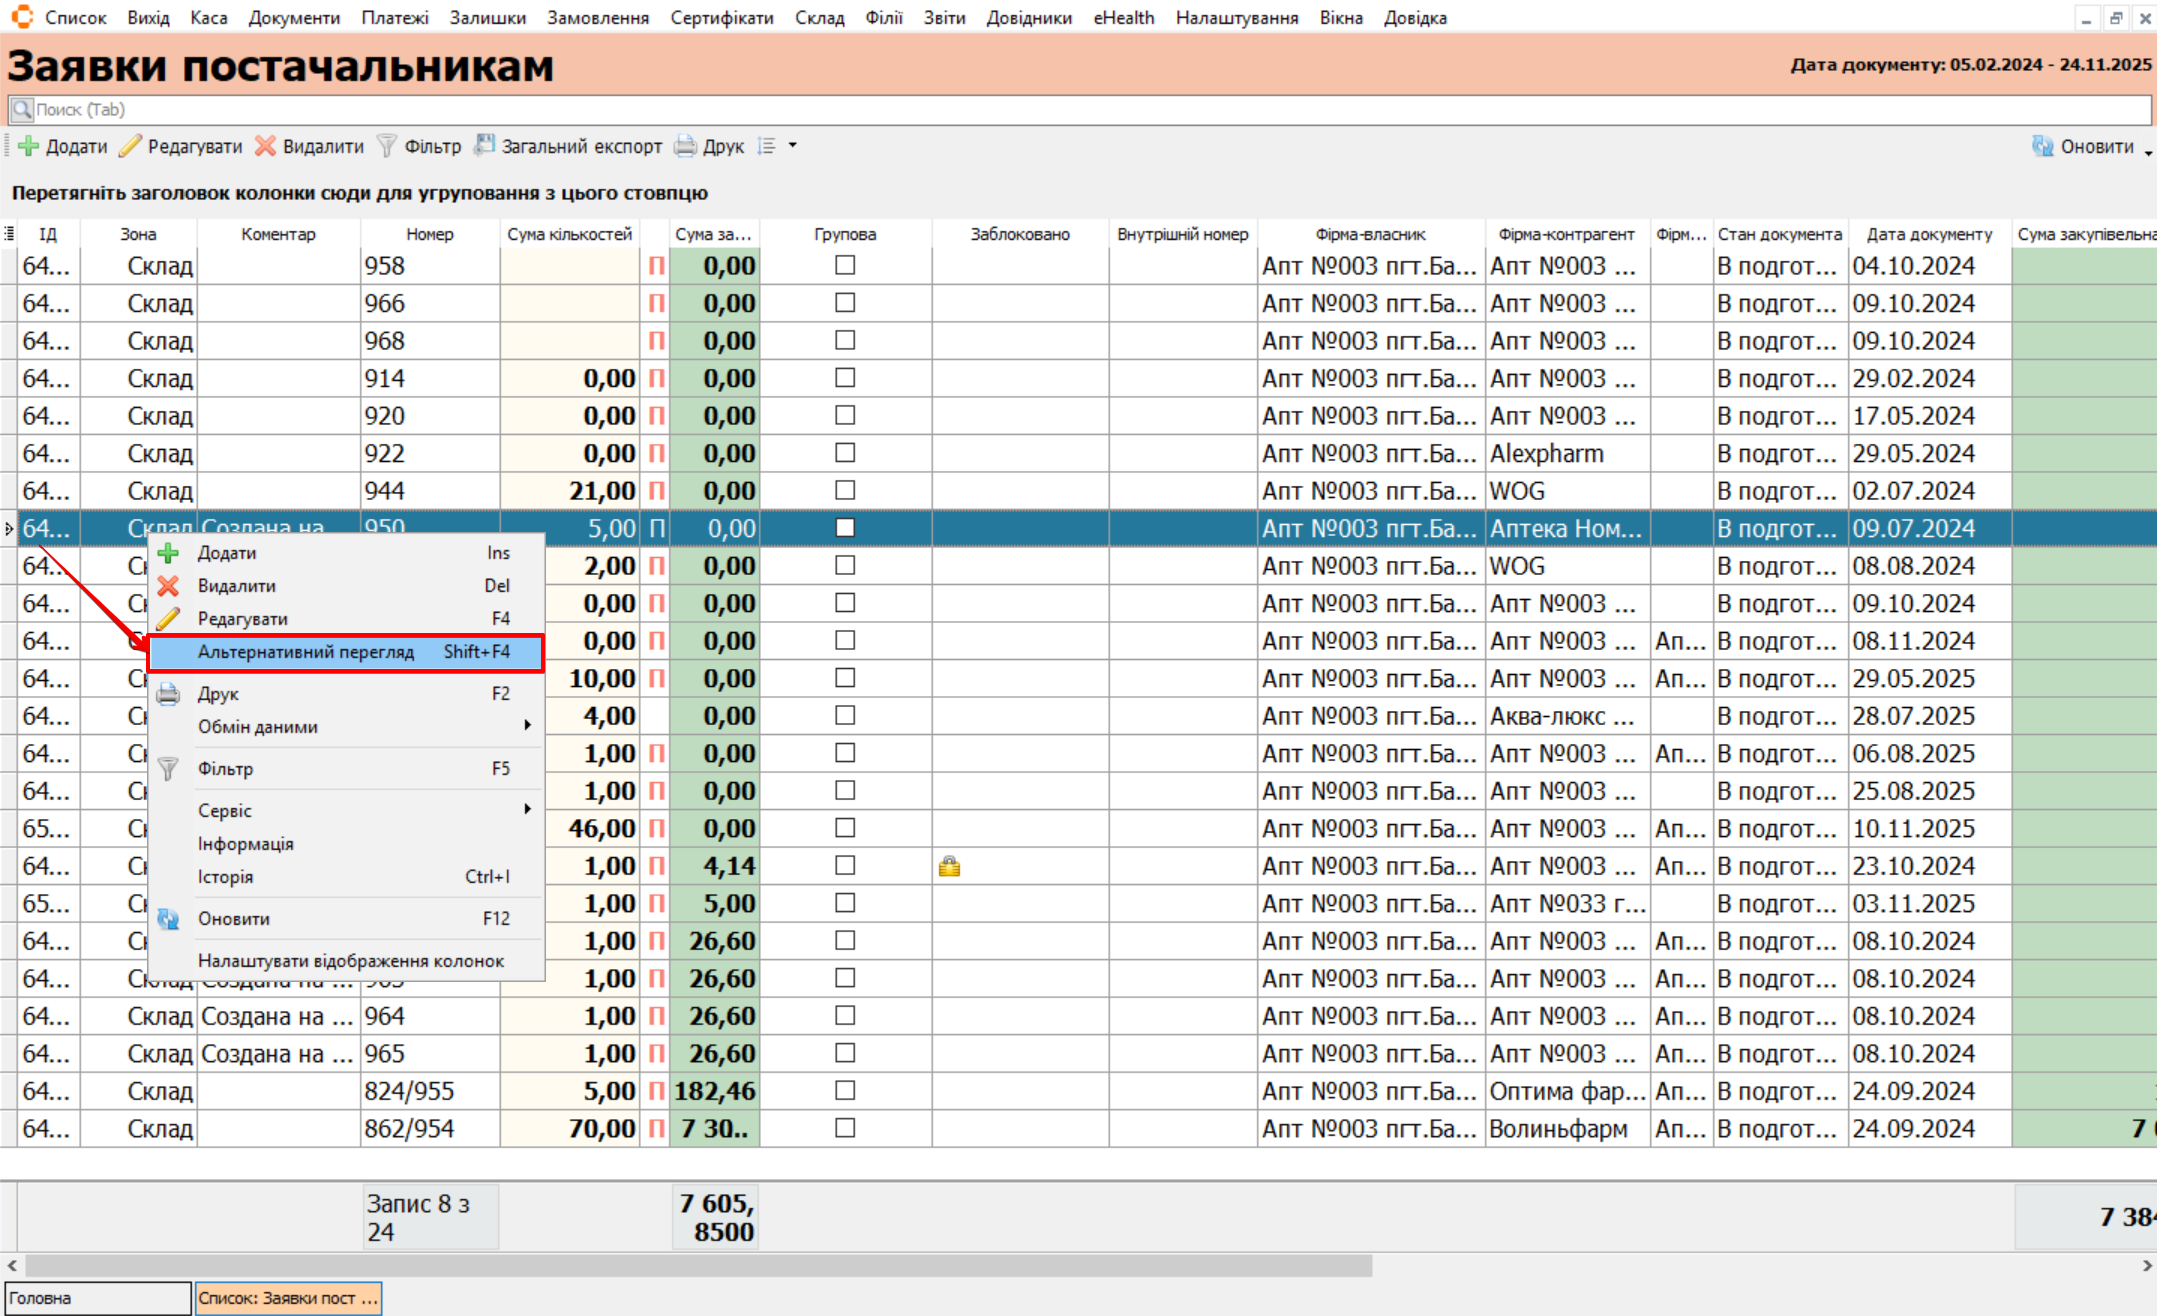Click the lock icon in Заблоковано column

click(x=949, y=866)
